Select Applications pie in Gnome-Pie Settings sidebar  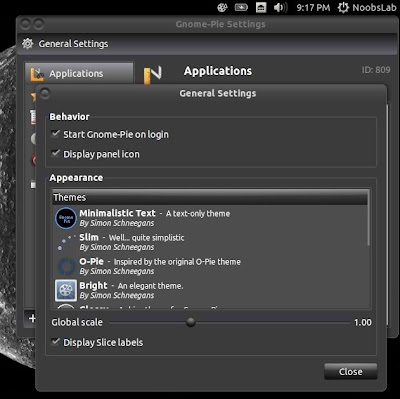pos(79,73)
